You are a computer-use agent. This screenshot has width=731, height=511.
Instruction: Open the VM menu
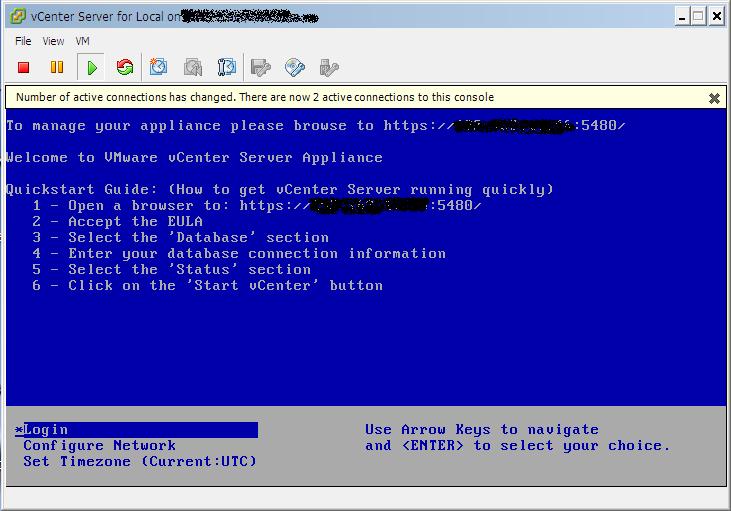click(83, 41)
